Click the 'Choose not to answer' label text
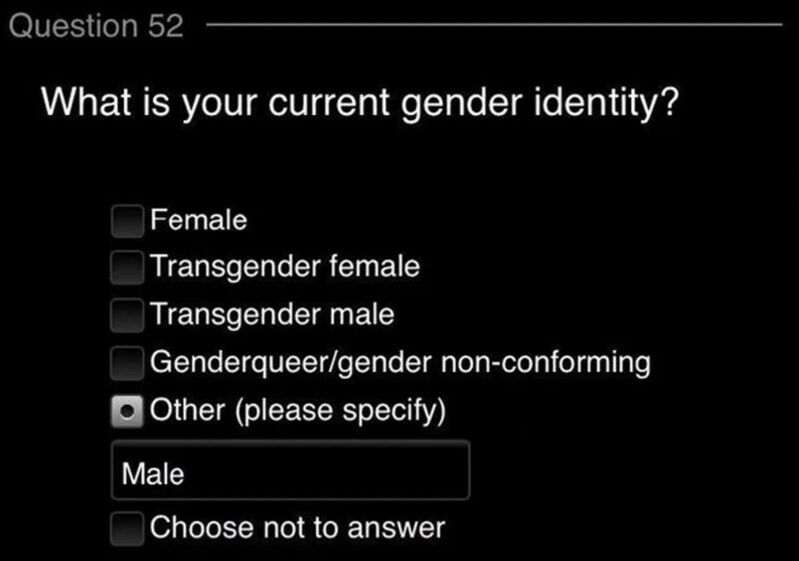The image size is (799, 561). 298,527
